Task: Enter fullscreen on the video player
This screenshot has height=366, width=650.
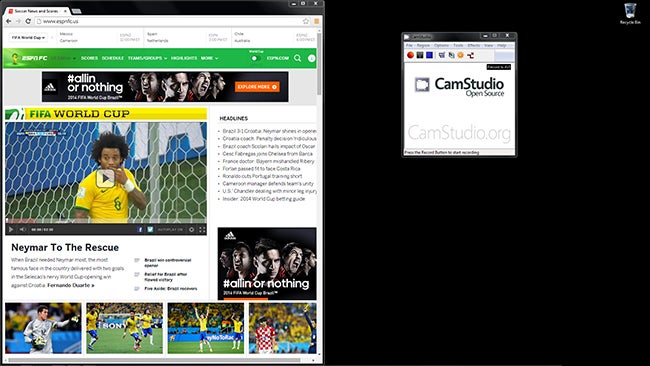Action: (x=202, y=229)
